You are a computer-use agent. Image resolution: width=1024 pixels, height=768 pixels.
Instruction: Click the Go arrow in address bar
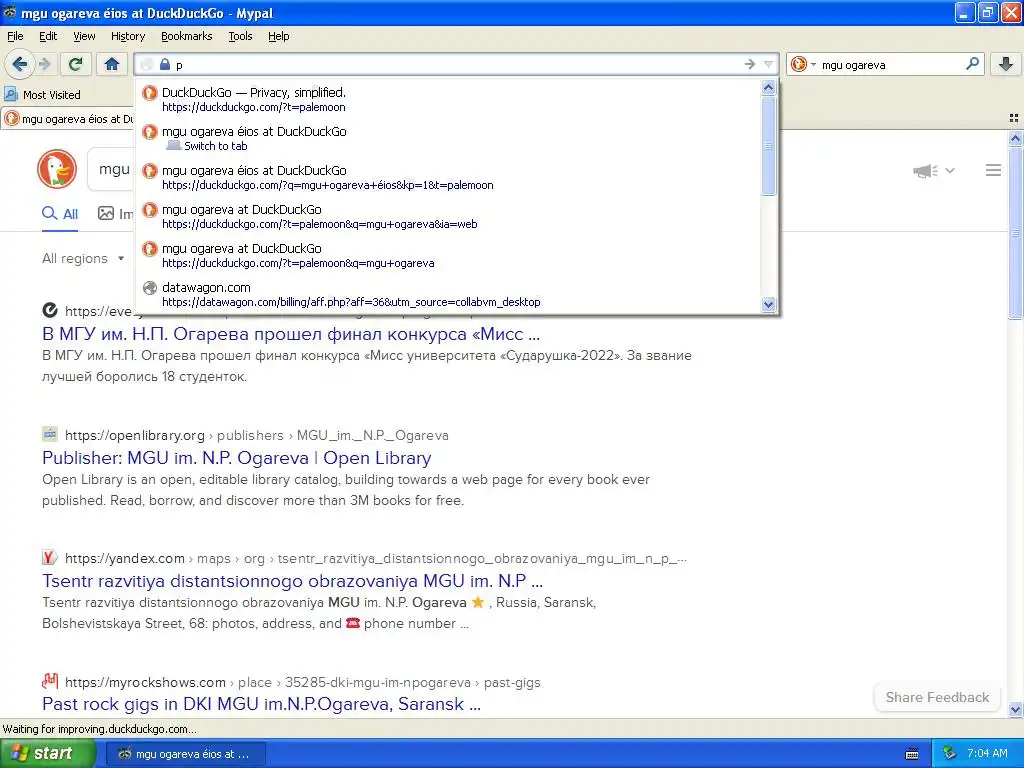pyautogui.click(x=750, y=64)
